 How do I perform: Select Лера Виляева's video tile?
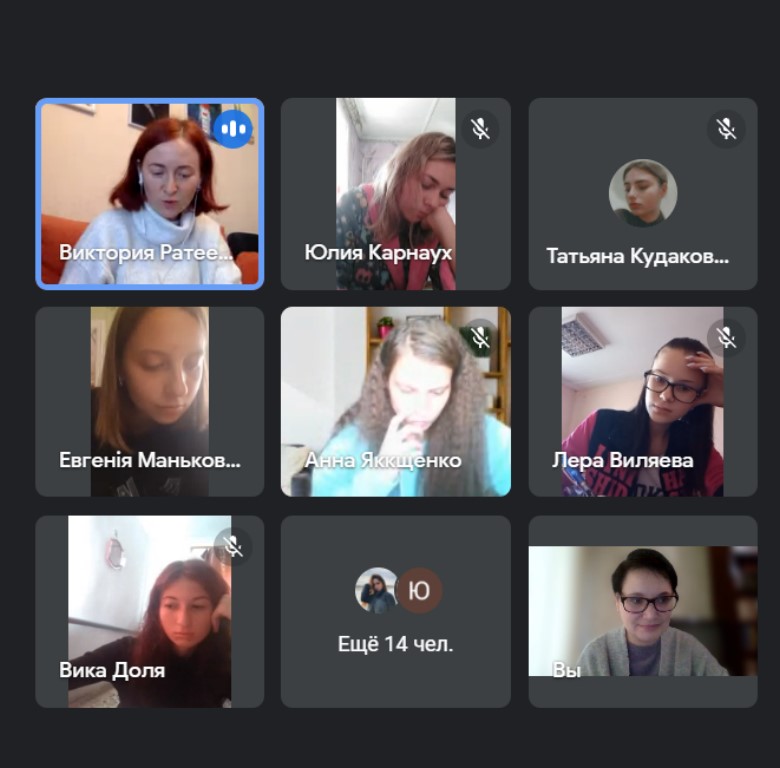tap(643, 402)
